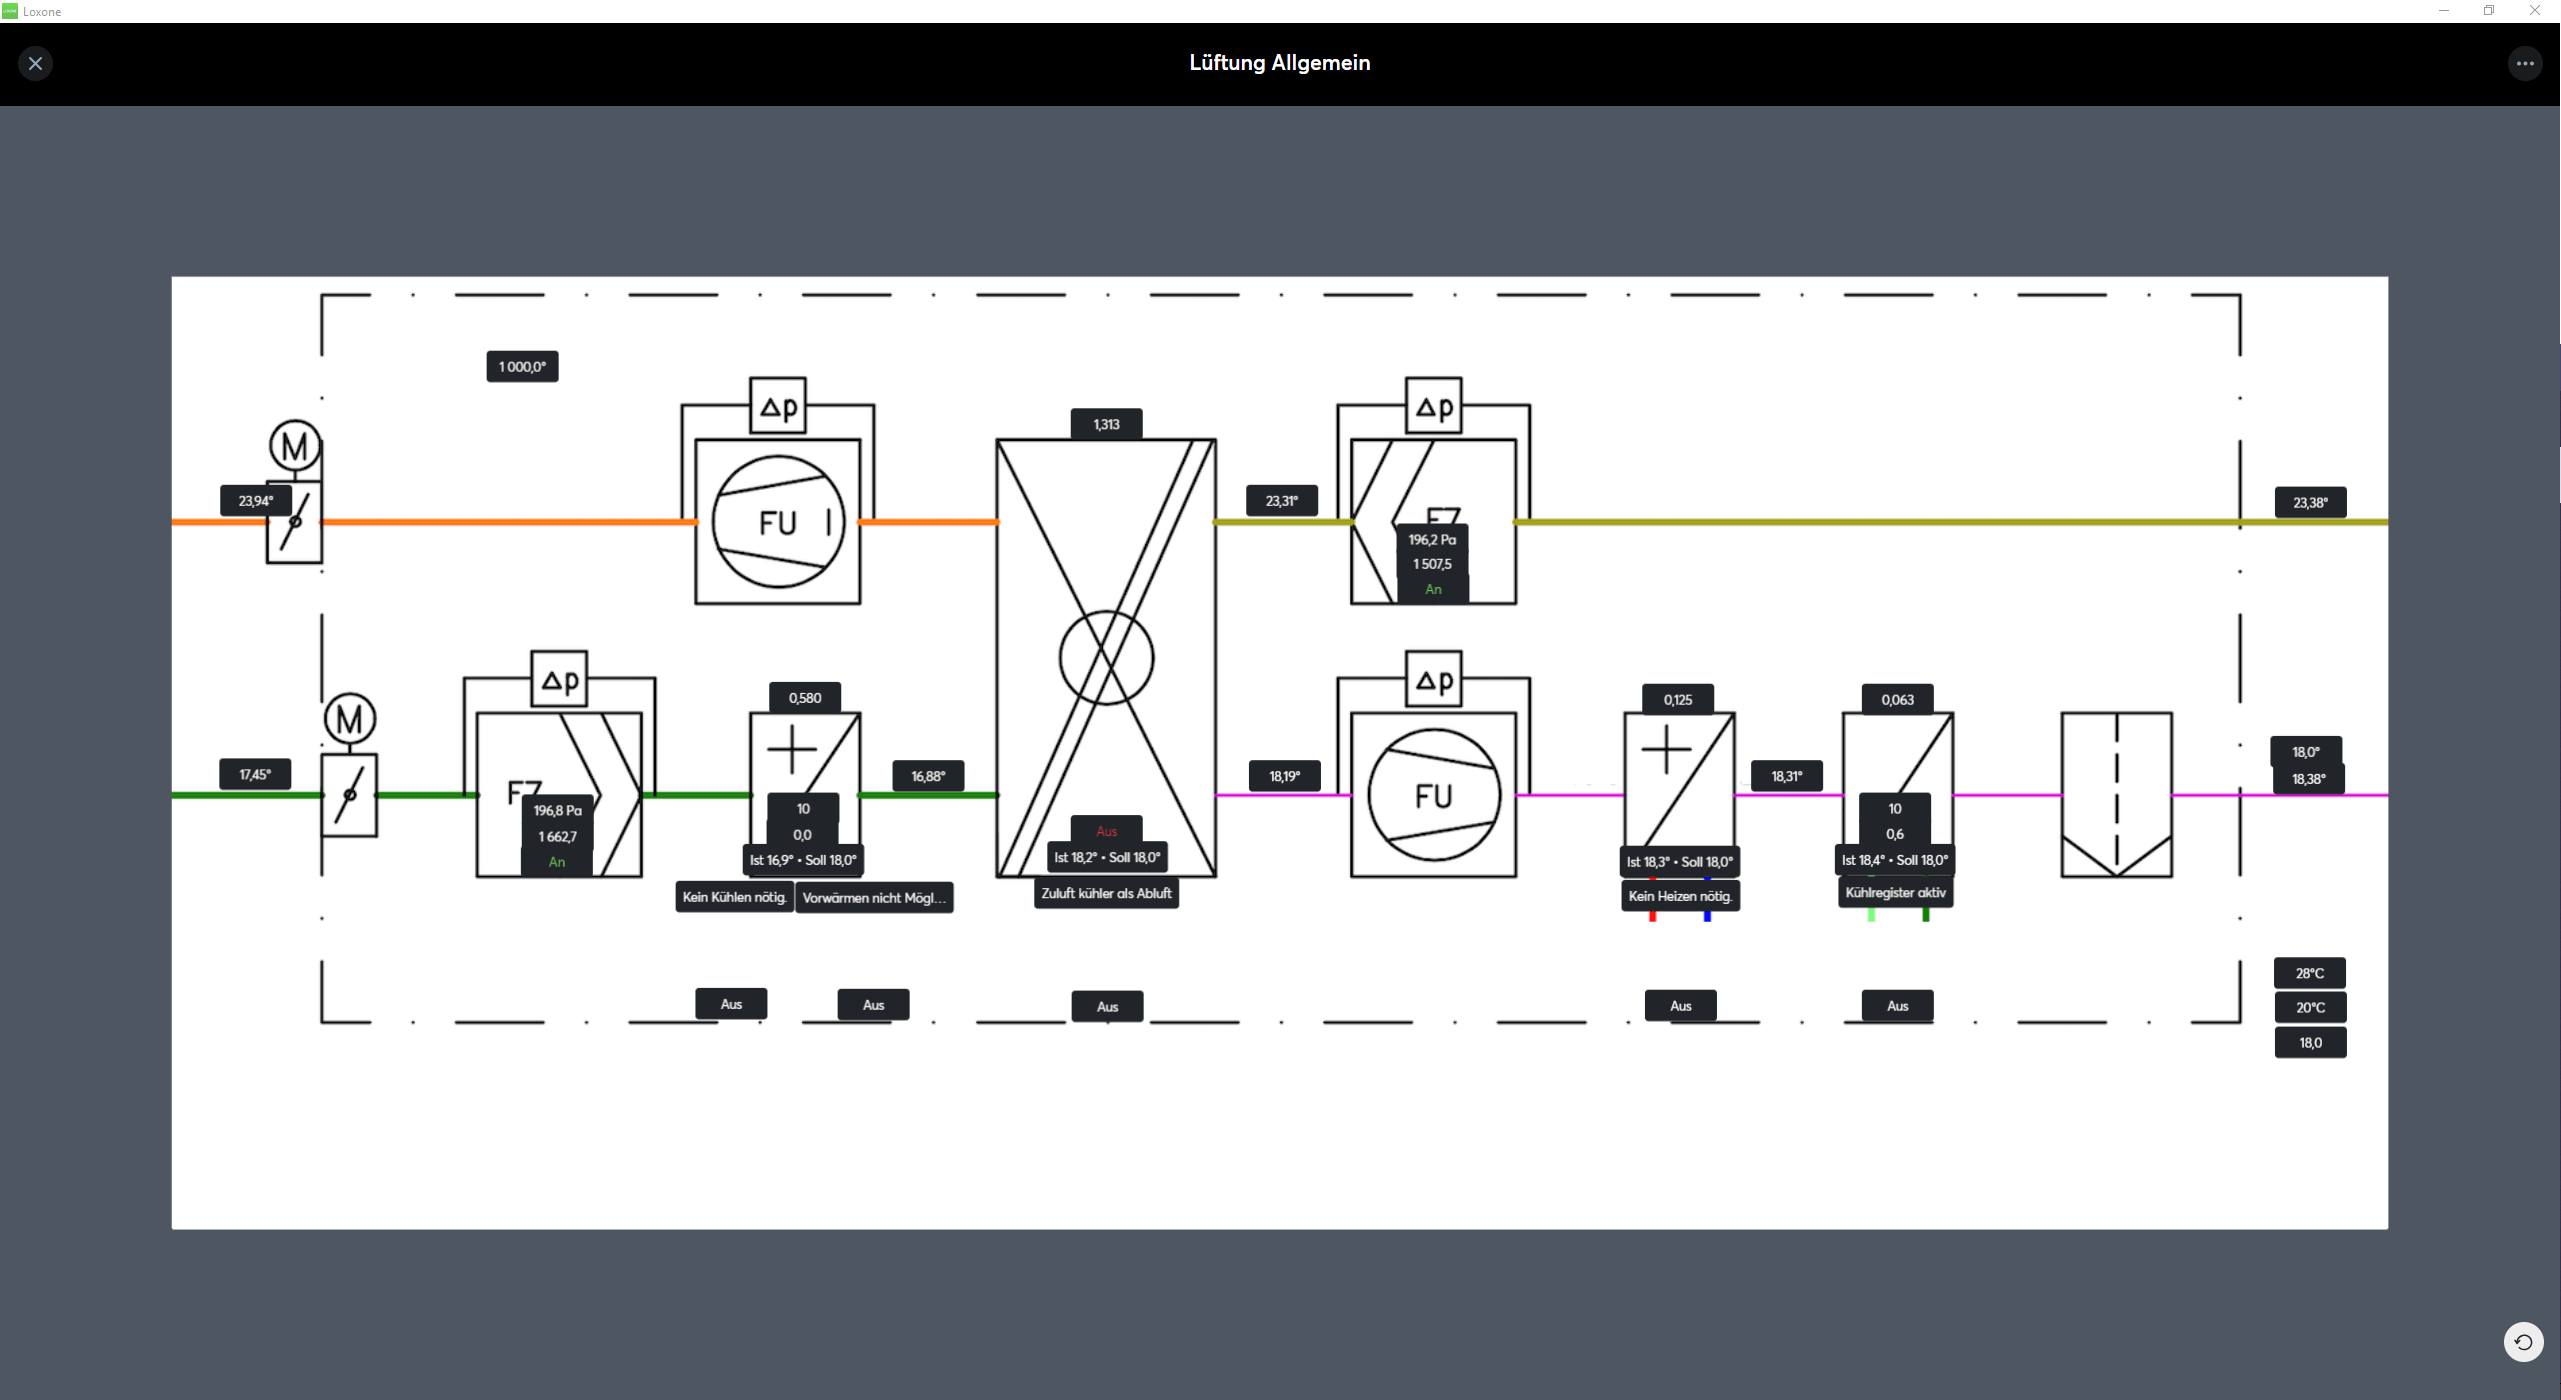Click the upper motor damper M symbol

[295, 446]
